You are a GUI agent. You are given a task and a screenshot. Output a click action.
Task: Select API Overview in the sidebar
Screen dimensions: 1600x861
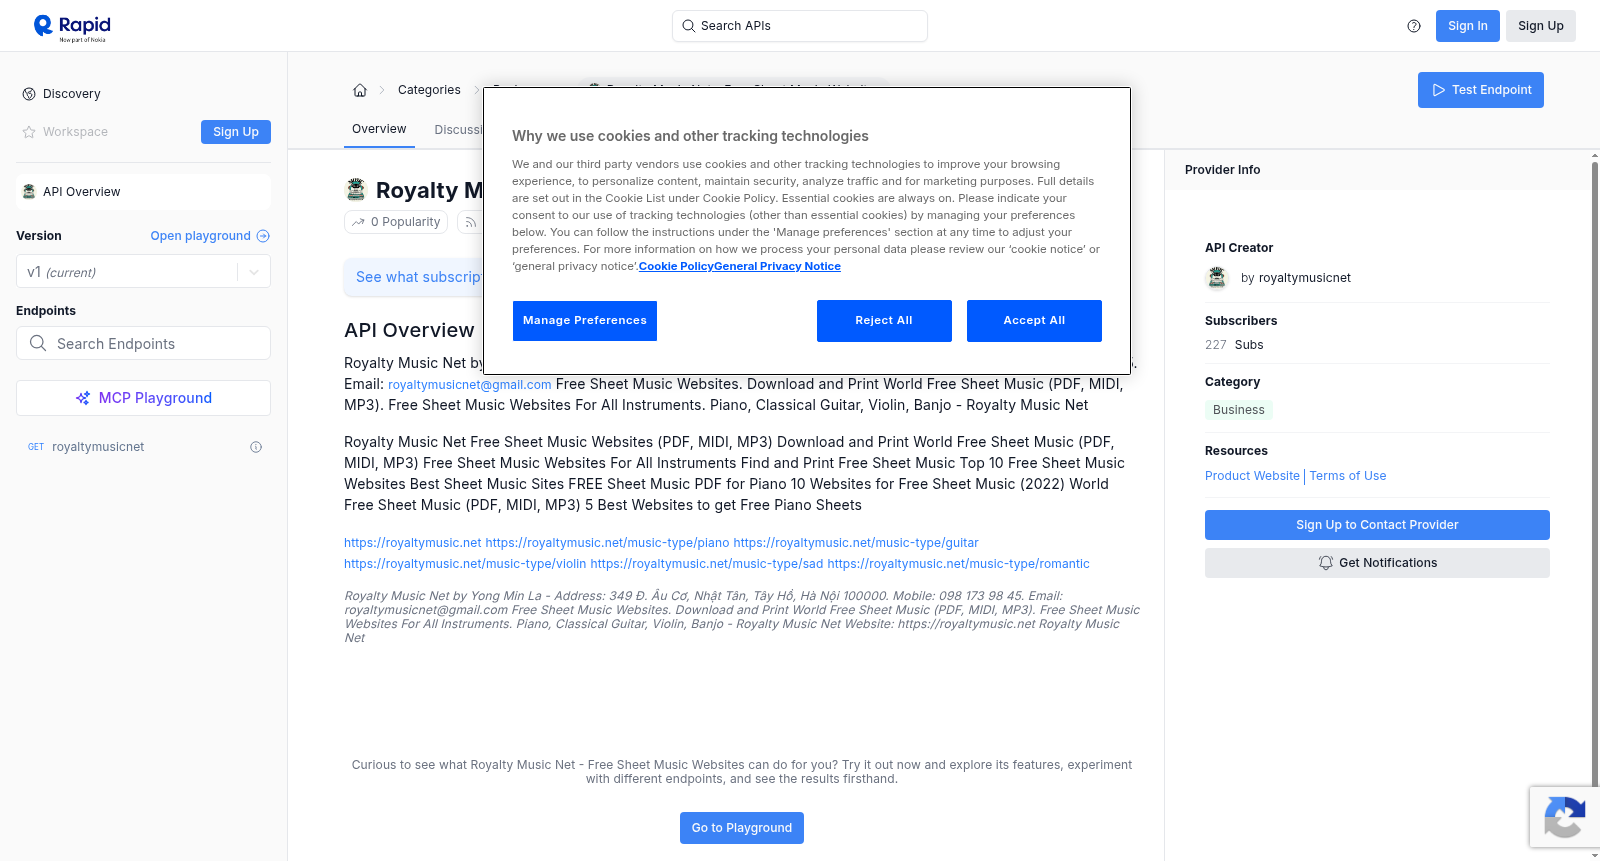coord(143,192)
